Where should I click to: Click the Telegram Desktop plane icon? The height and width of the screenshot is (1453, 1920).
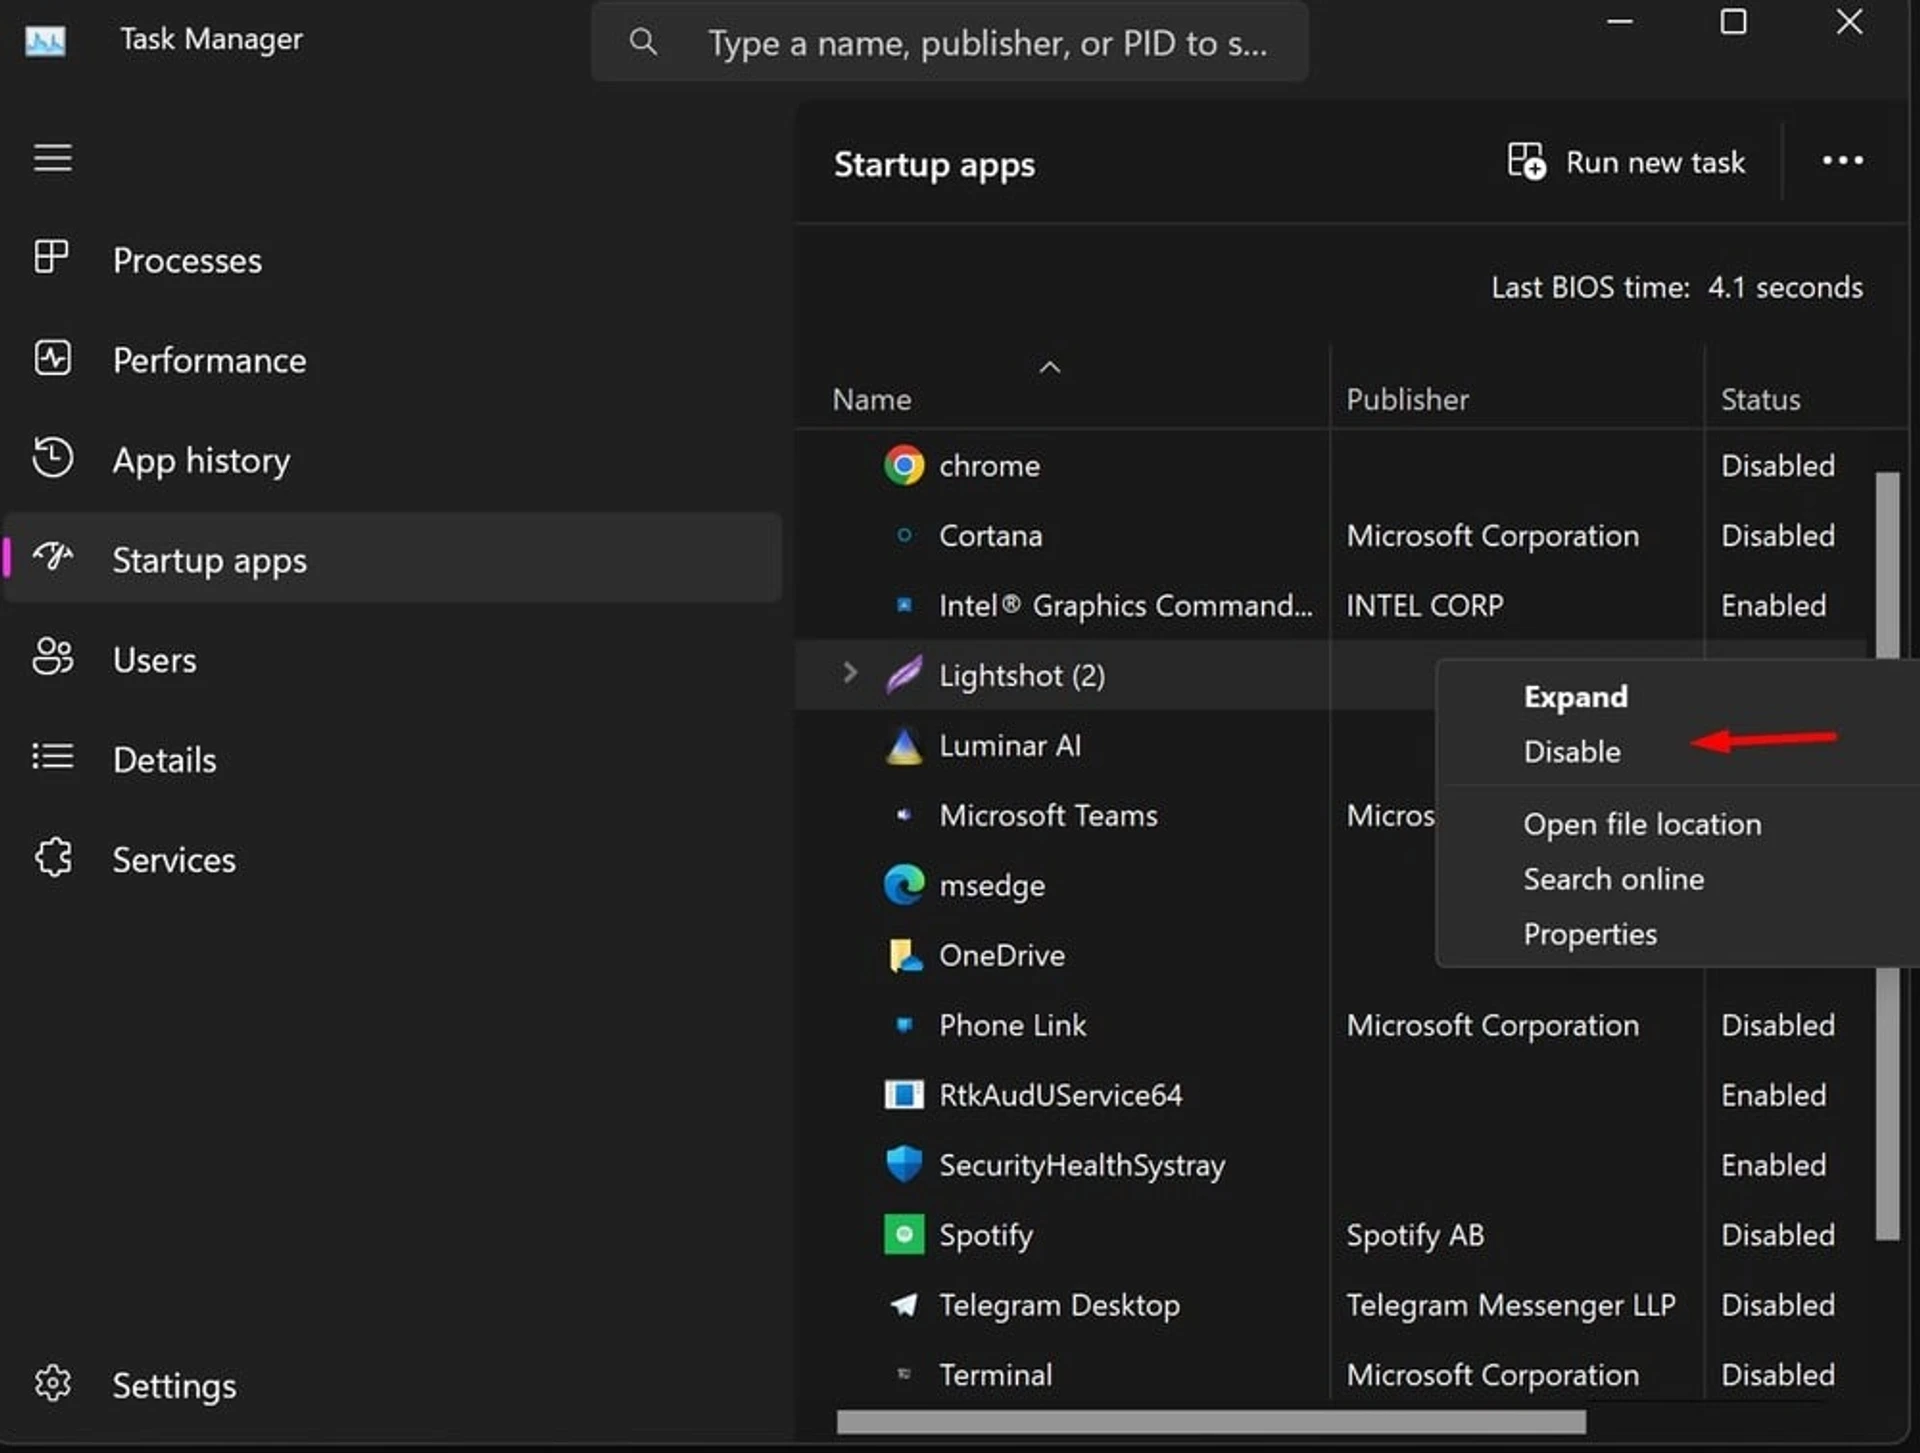coord(904,1305)
